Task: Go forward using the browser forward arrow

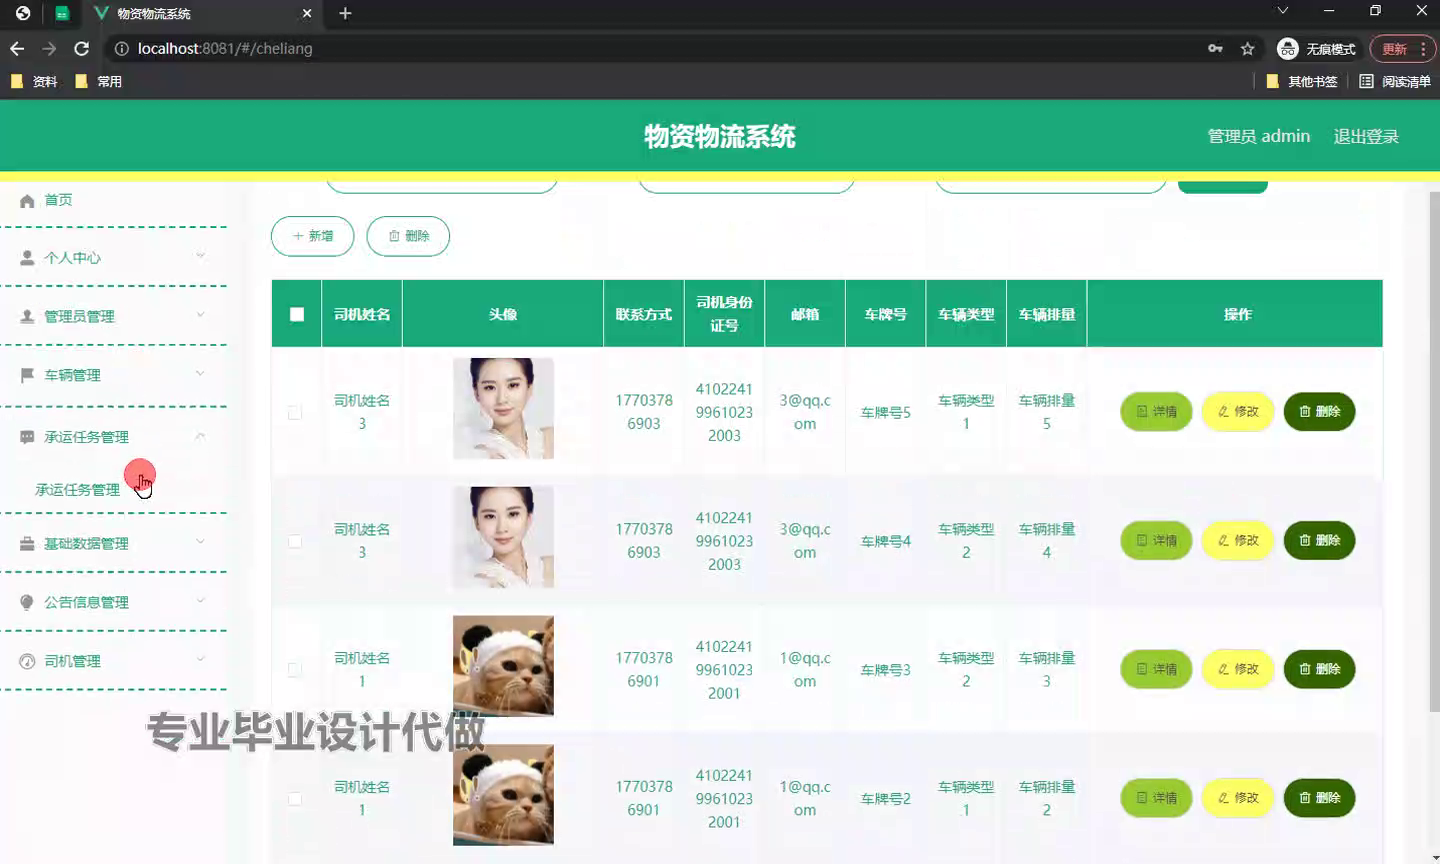Action: 49,48
